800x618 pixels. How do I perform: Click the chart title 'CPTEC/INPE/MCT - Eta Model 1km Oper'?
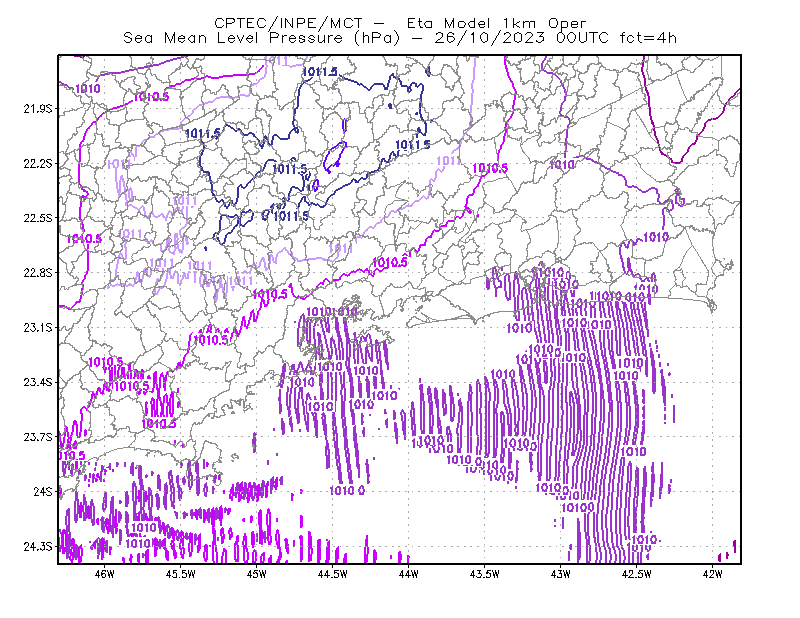[x=400, y=23]
